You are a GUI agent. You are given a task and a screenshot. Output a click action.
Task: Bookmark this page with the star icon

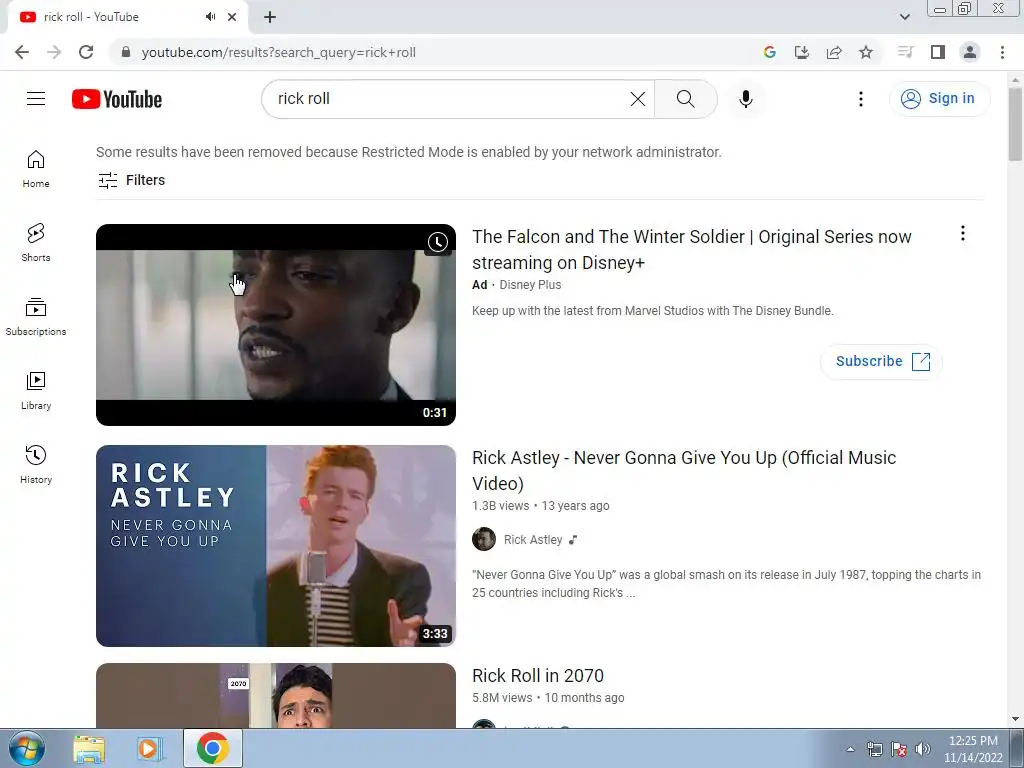(866, 52)
